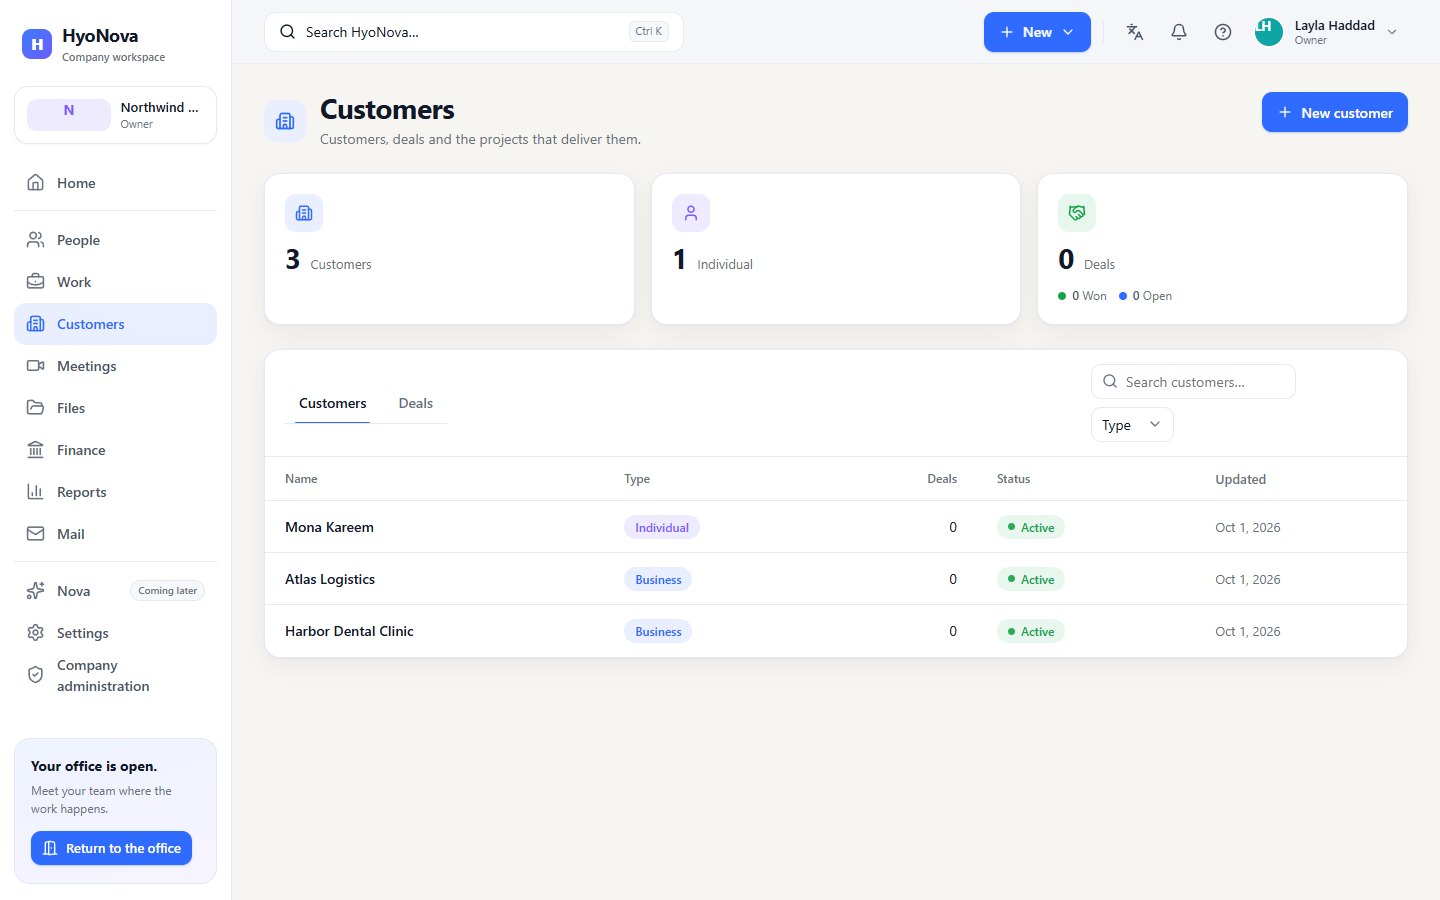Click the HyoNova logo icon
The image size is (1440, 900).
click(37, 44)
